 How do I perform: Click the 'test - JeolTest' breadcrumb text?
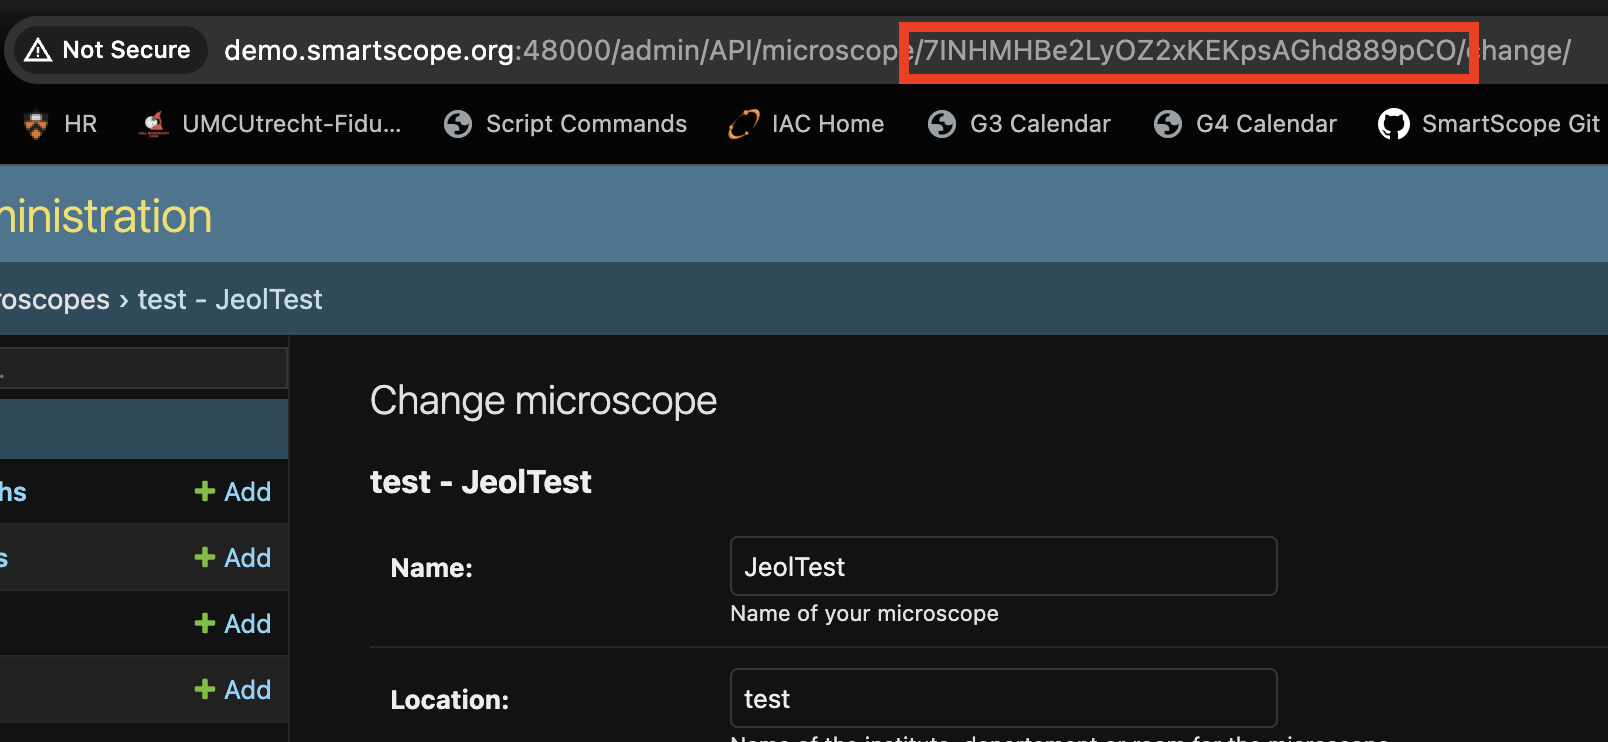click(230, 299)
